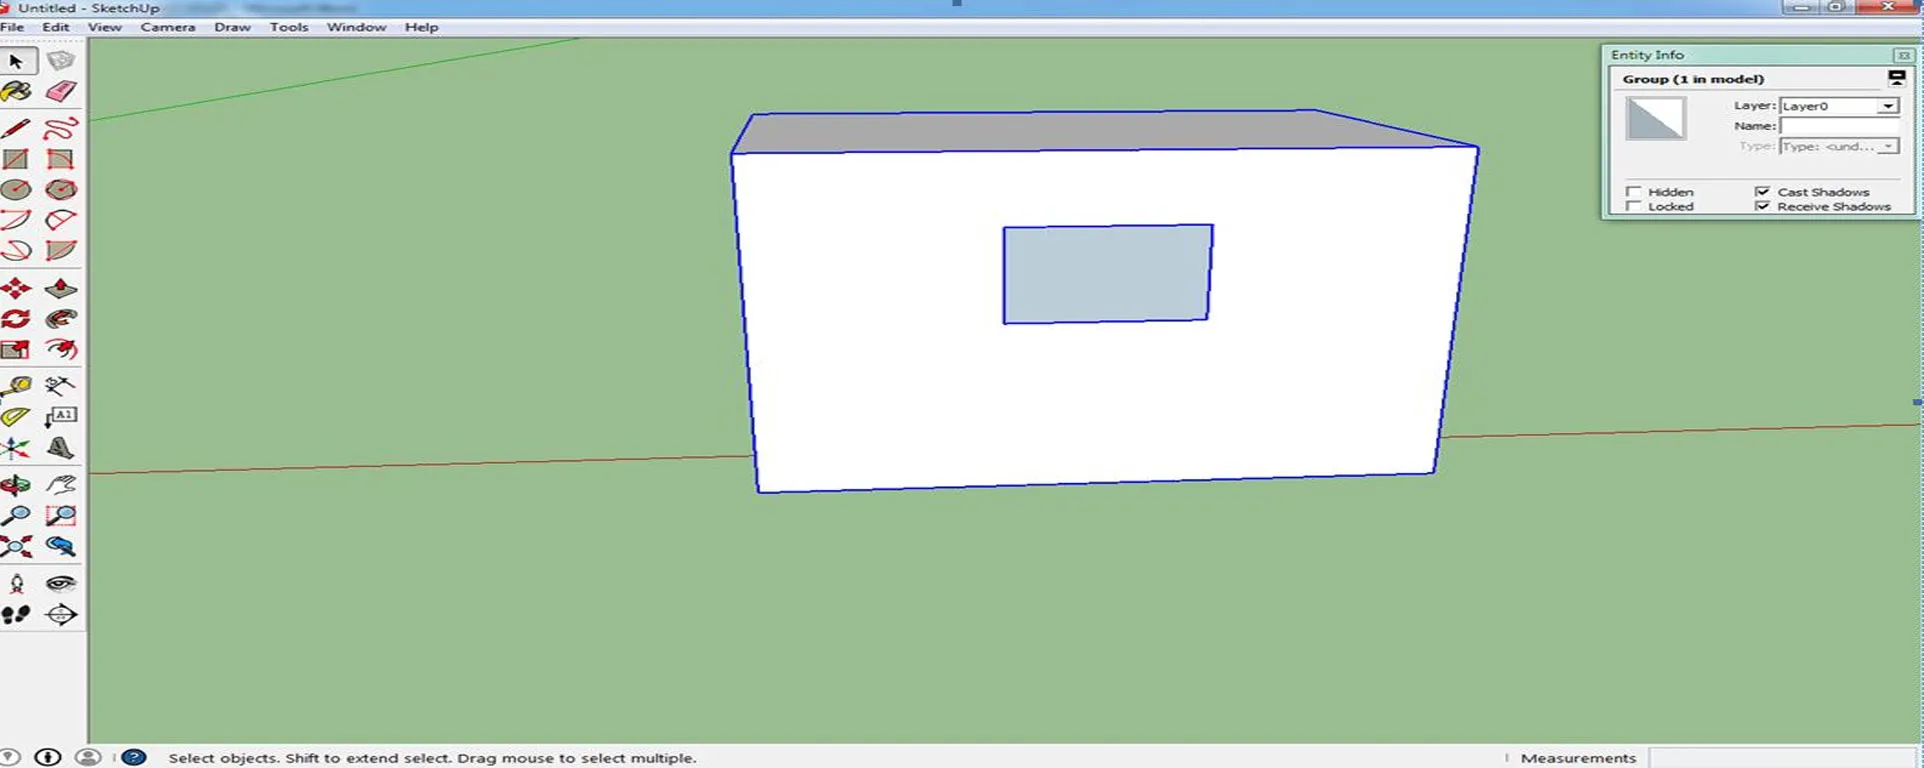Image resolution: width=1924 pixels, height=768 pixels.
Task: Close the Entity Info panel
Action: [1903, 55]
